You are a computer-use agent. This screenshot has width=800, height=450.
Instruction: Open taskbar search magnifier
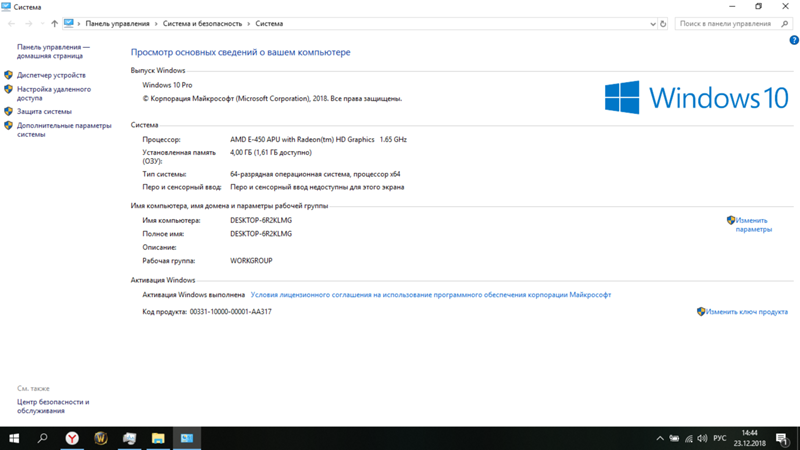pos(43,438)
